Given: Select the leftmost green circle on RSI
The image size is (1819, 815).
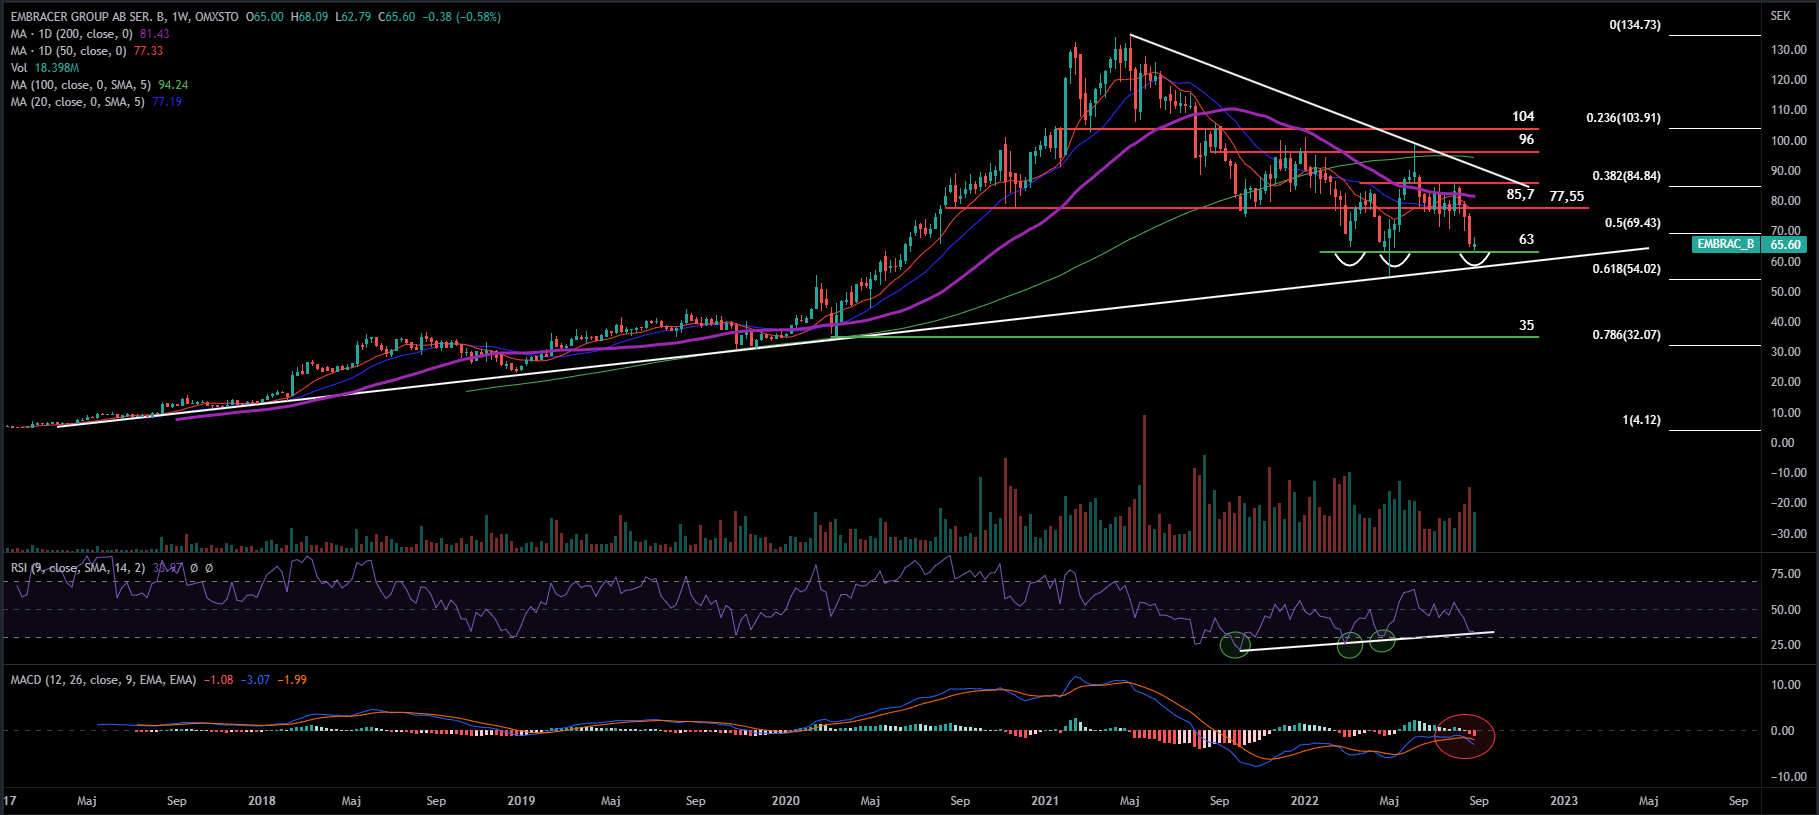Looking at the screenshot, I should point(1235,644).
